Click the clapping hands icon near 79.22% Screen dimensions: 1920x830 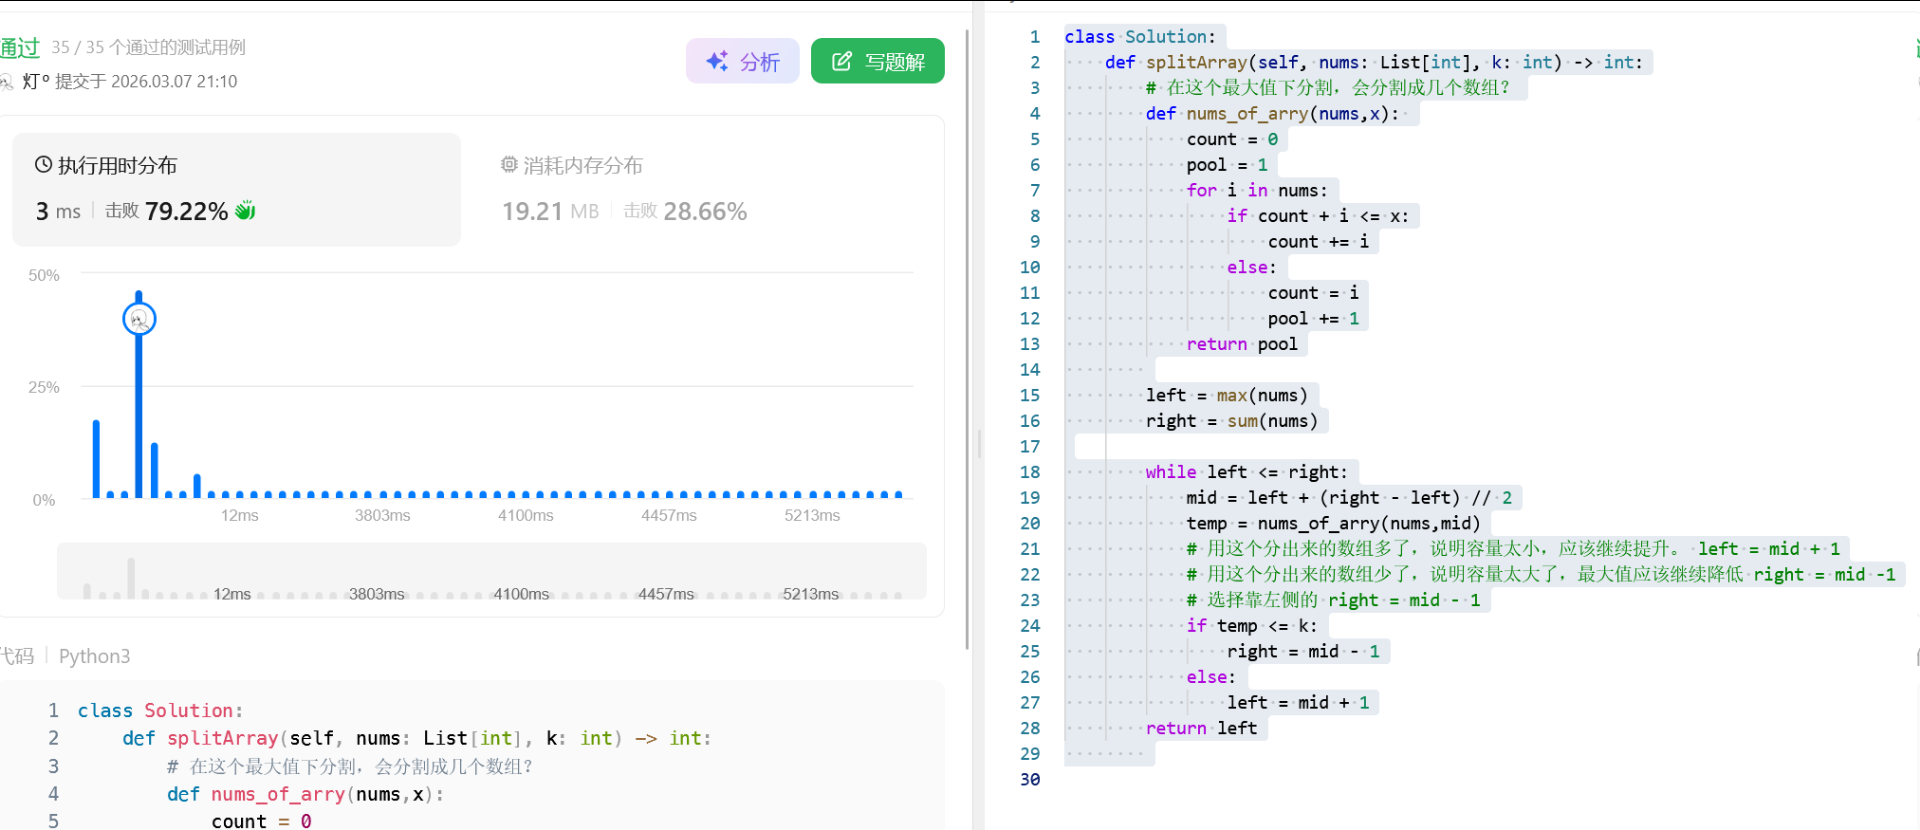pos(245,211)
